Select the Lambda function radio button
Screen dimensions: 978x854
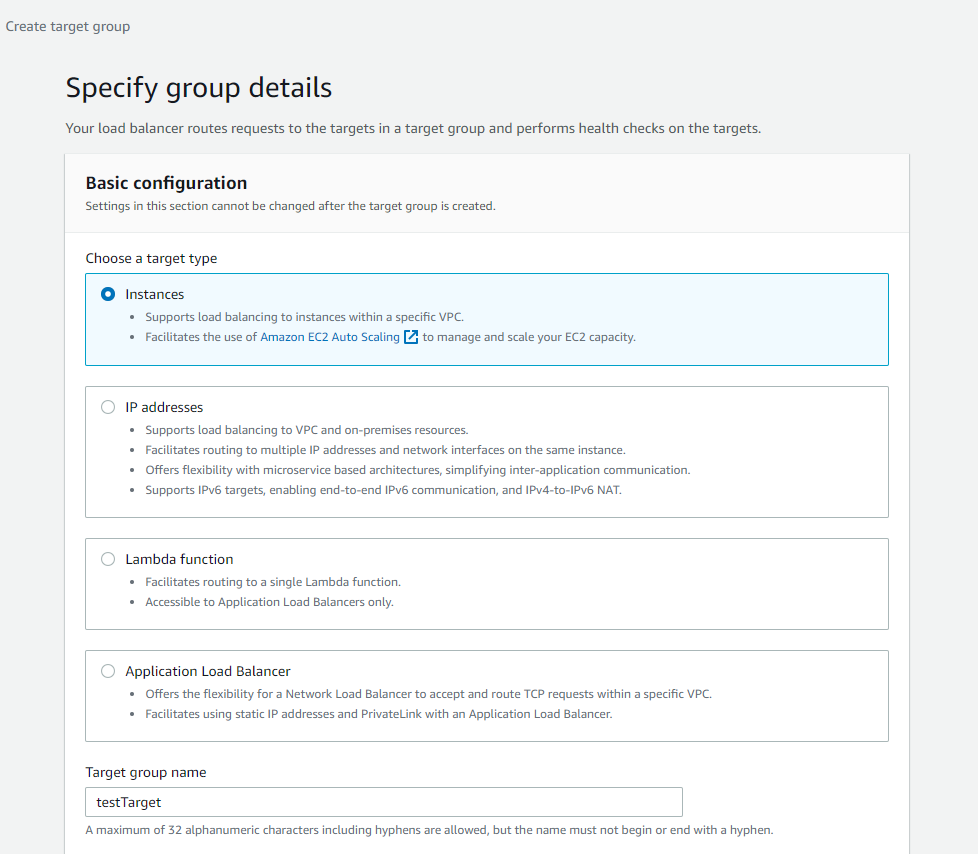click(x=108, y=559)
